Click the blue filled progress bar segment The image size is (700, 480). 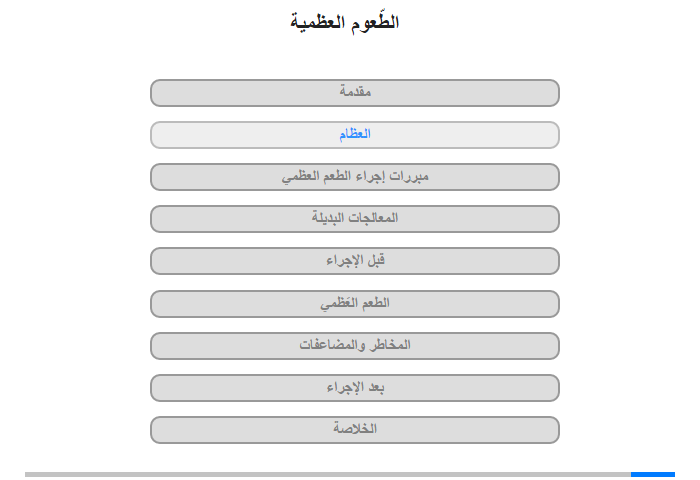pyautogui.click(x=653, y=474)
